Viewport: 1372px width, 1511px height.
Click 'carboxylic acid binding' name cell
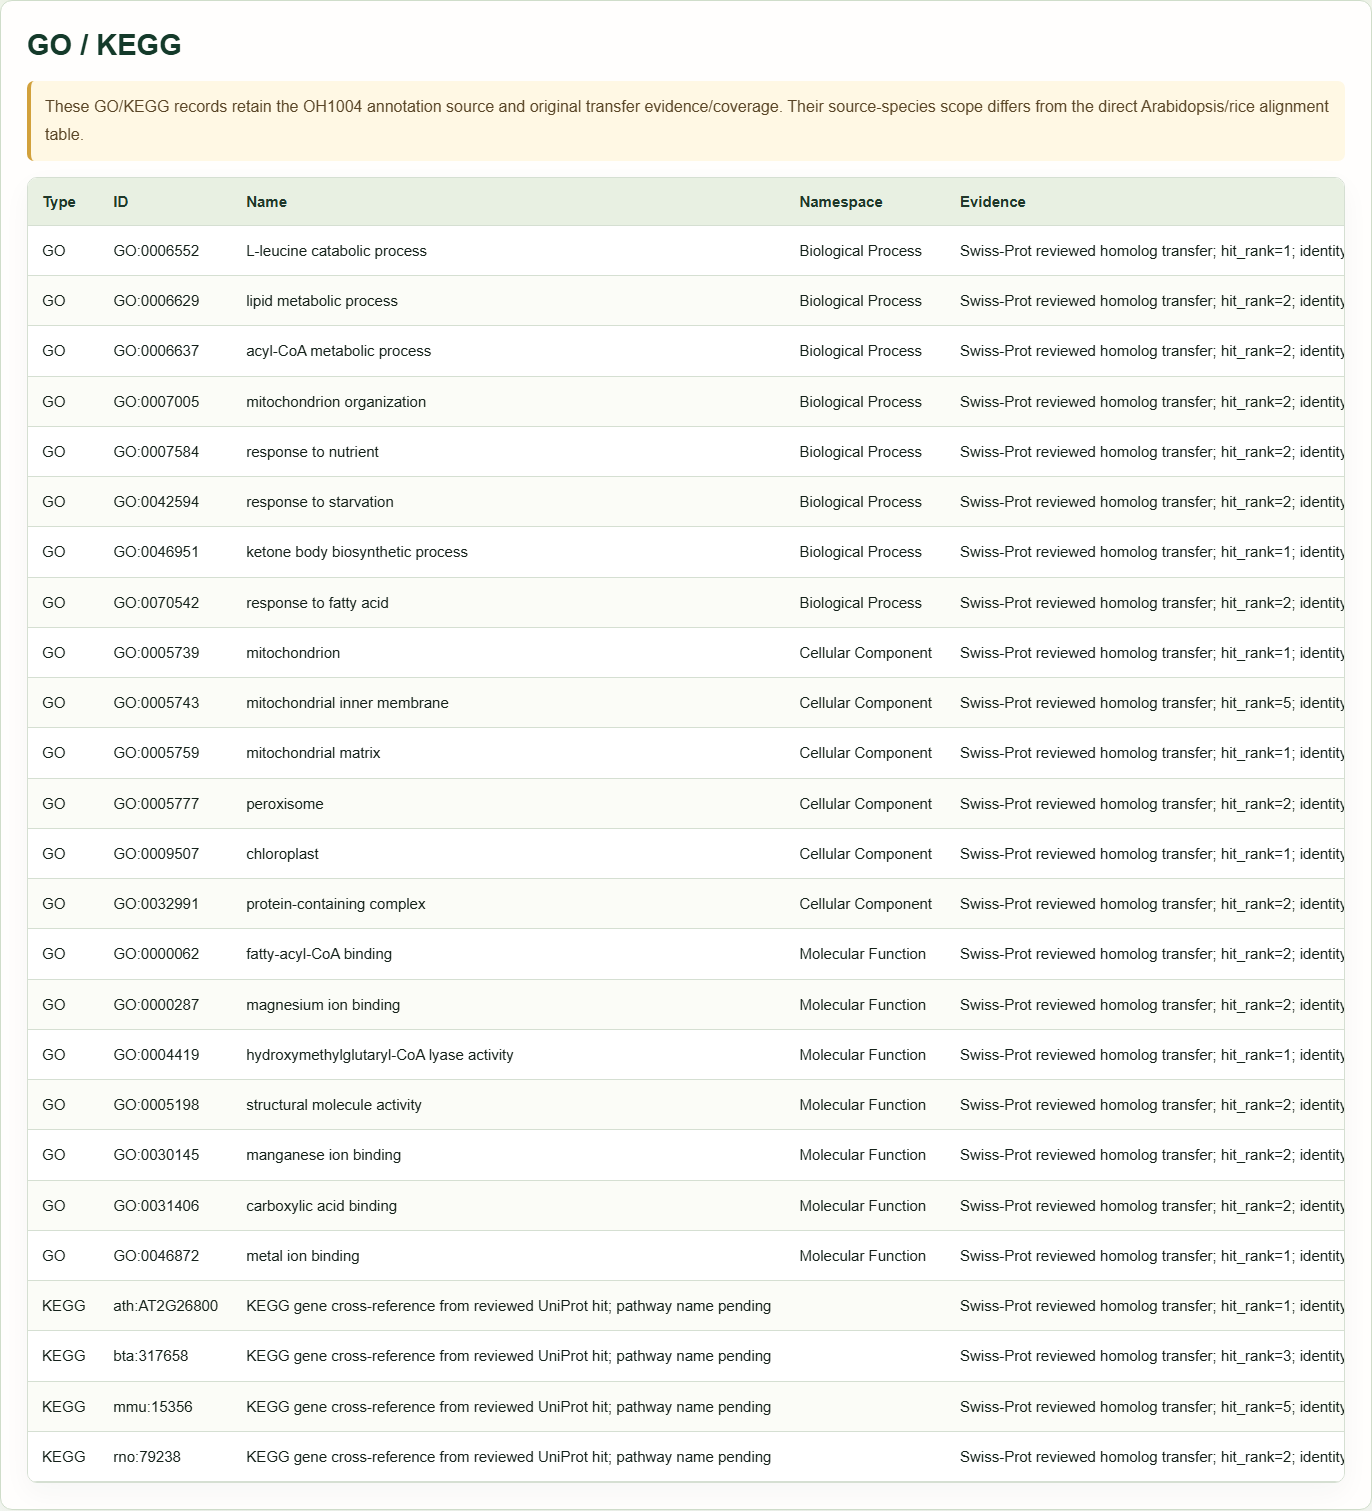click(x=321, y=1206)
